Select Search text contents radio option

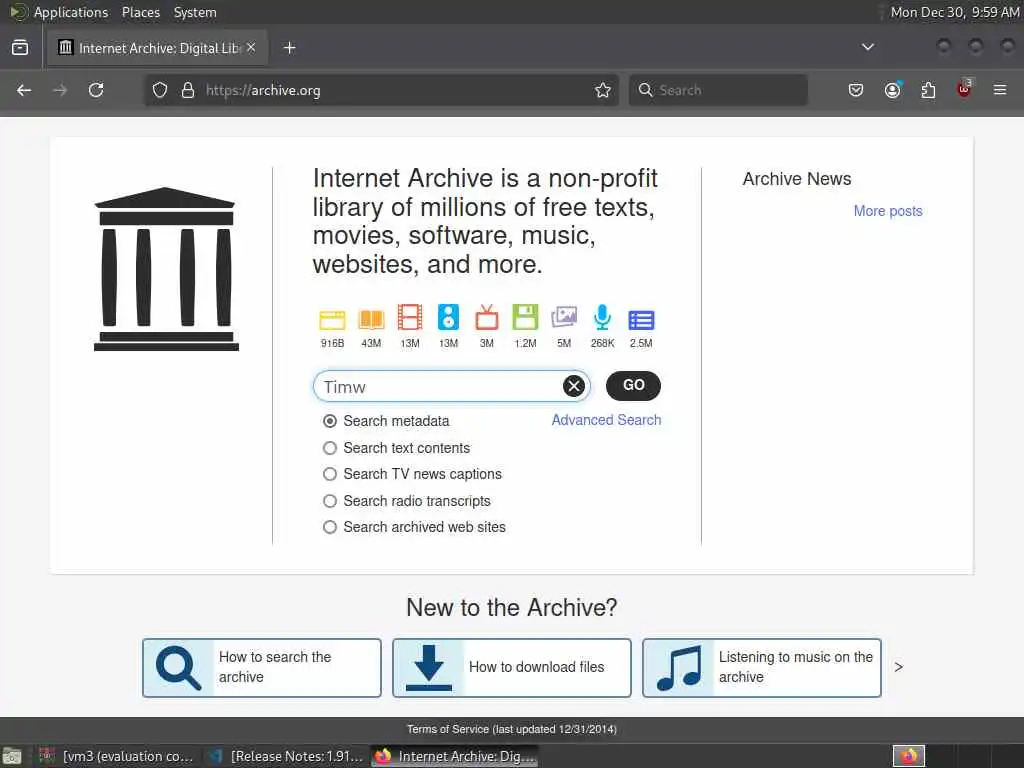click(x=330, y=448)
